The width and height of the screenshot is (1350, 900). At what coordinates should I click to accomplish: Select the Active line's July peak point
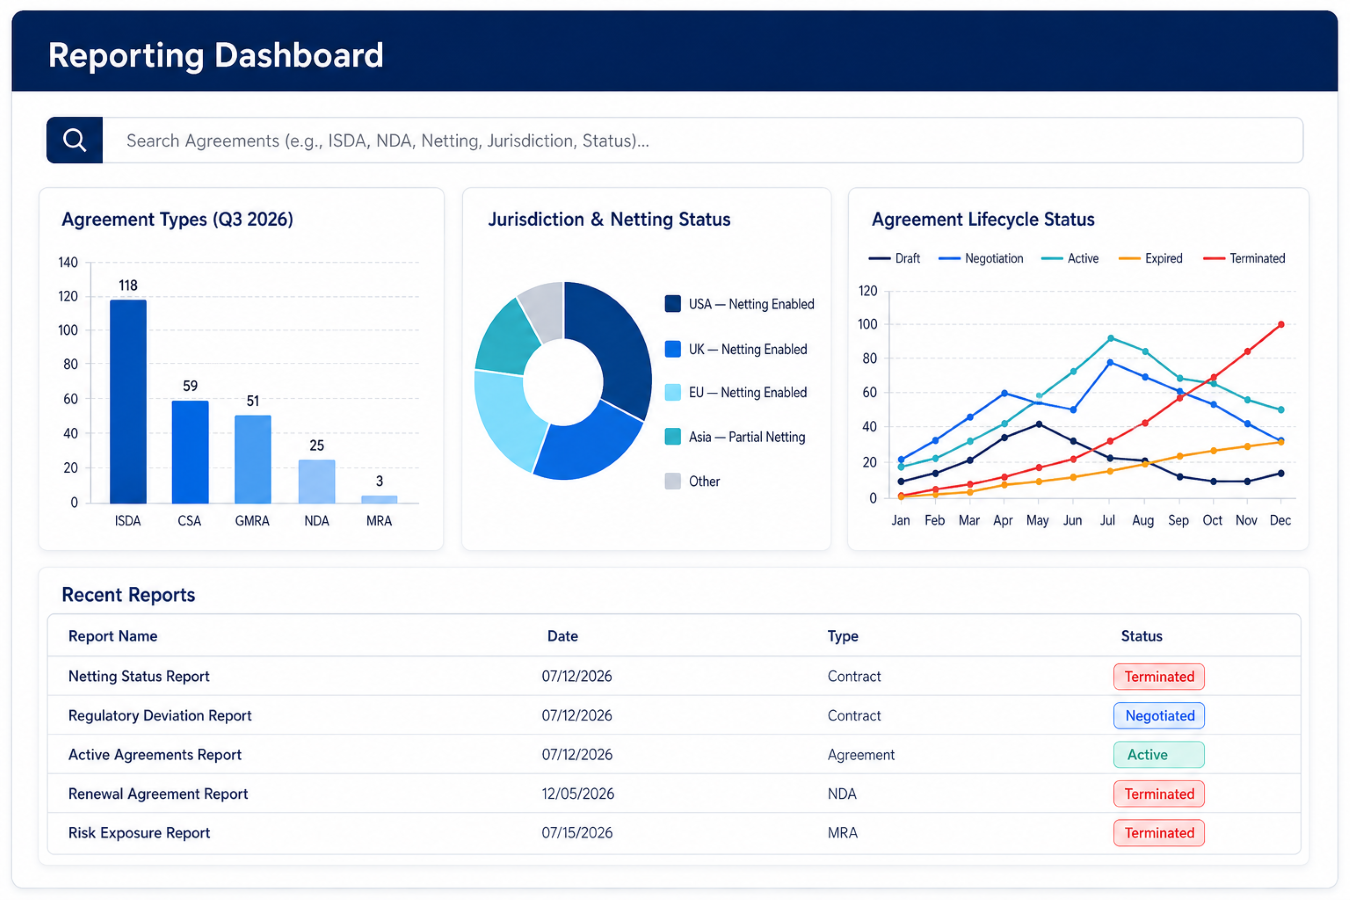(x=1110, y=338)
